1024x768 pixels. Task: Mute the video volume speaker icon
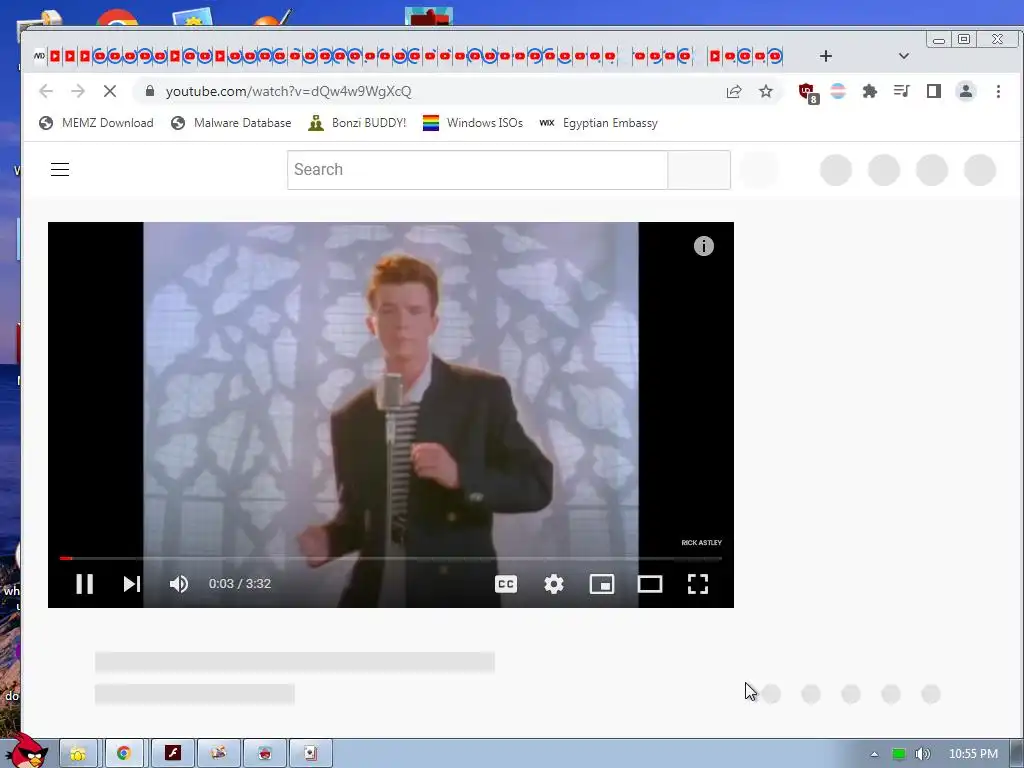coord(179,584)
